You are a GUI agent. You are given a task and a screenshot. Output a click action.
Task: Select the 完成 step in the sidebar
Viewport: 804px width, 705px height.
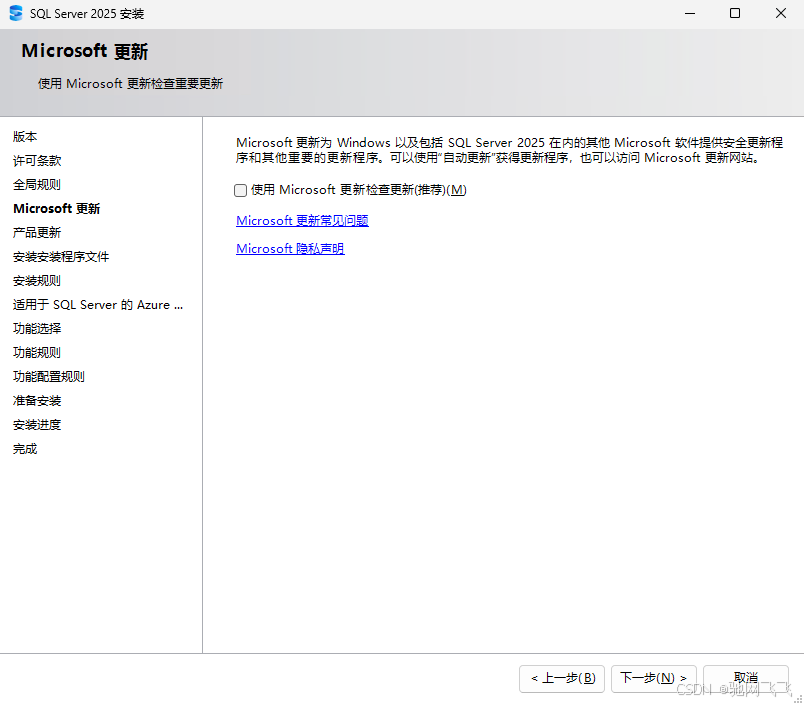(x=25, y=449)
